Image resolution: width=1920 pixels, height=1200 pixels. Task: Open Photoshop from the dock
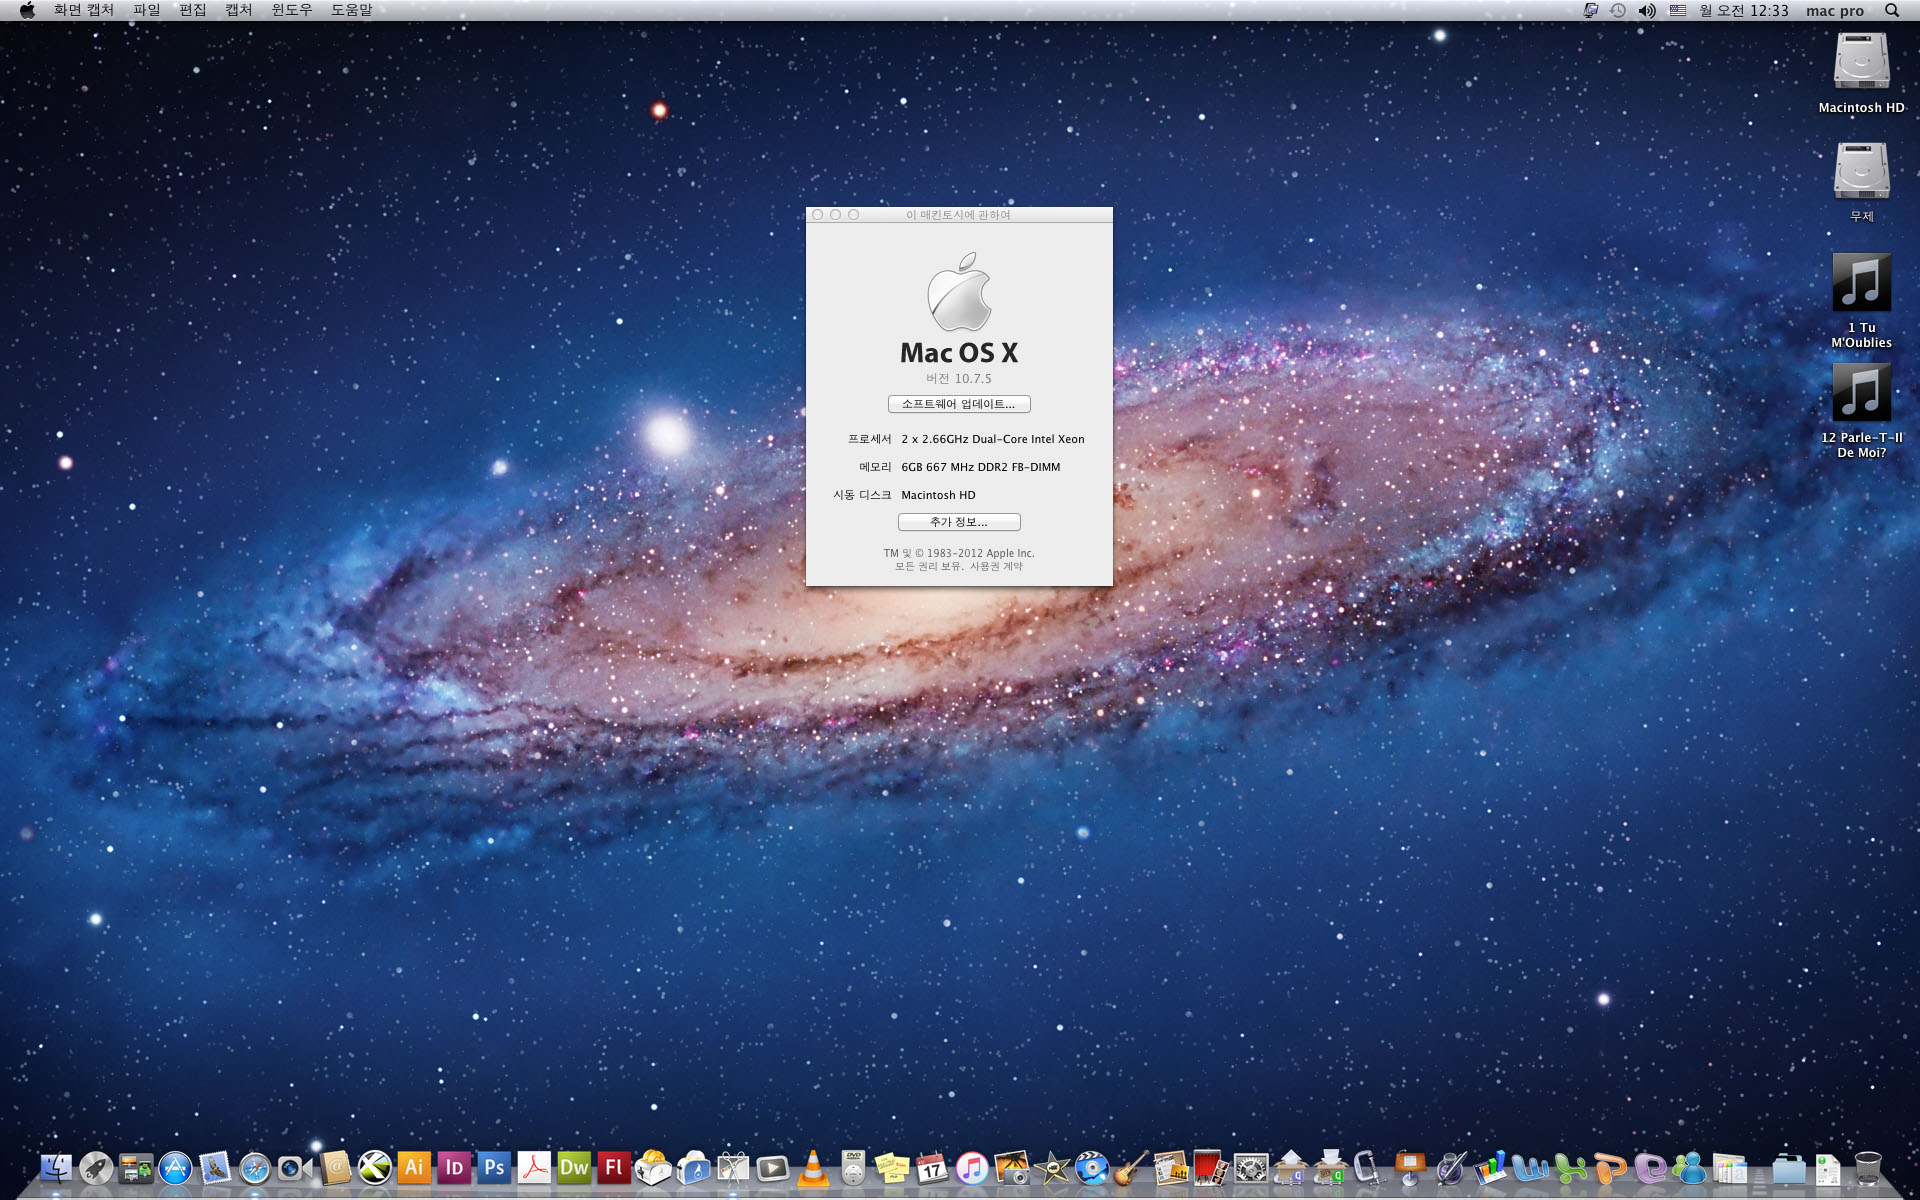(494, 1167)
